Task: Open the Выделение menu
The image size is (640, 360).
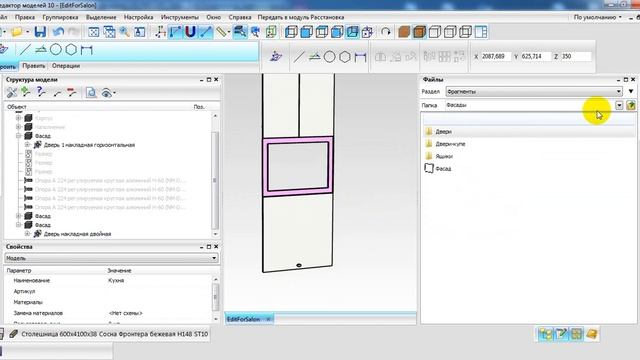Action: coord(101,17)
